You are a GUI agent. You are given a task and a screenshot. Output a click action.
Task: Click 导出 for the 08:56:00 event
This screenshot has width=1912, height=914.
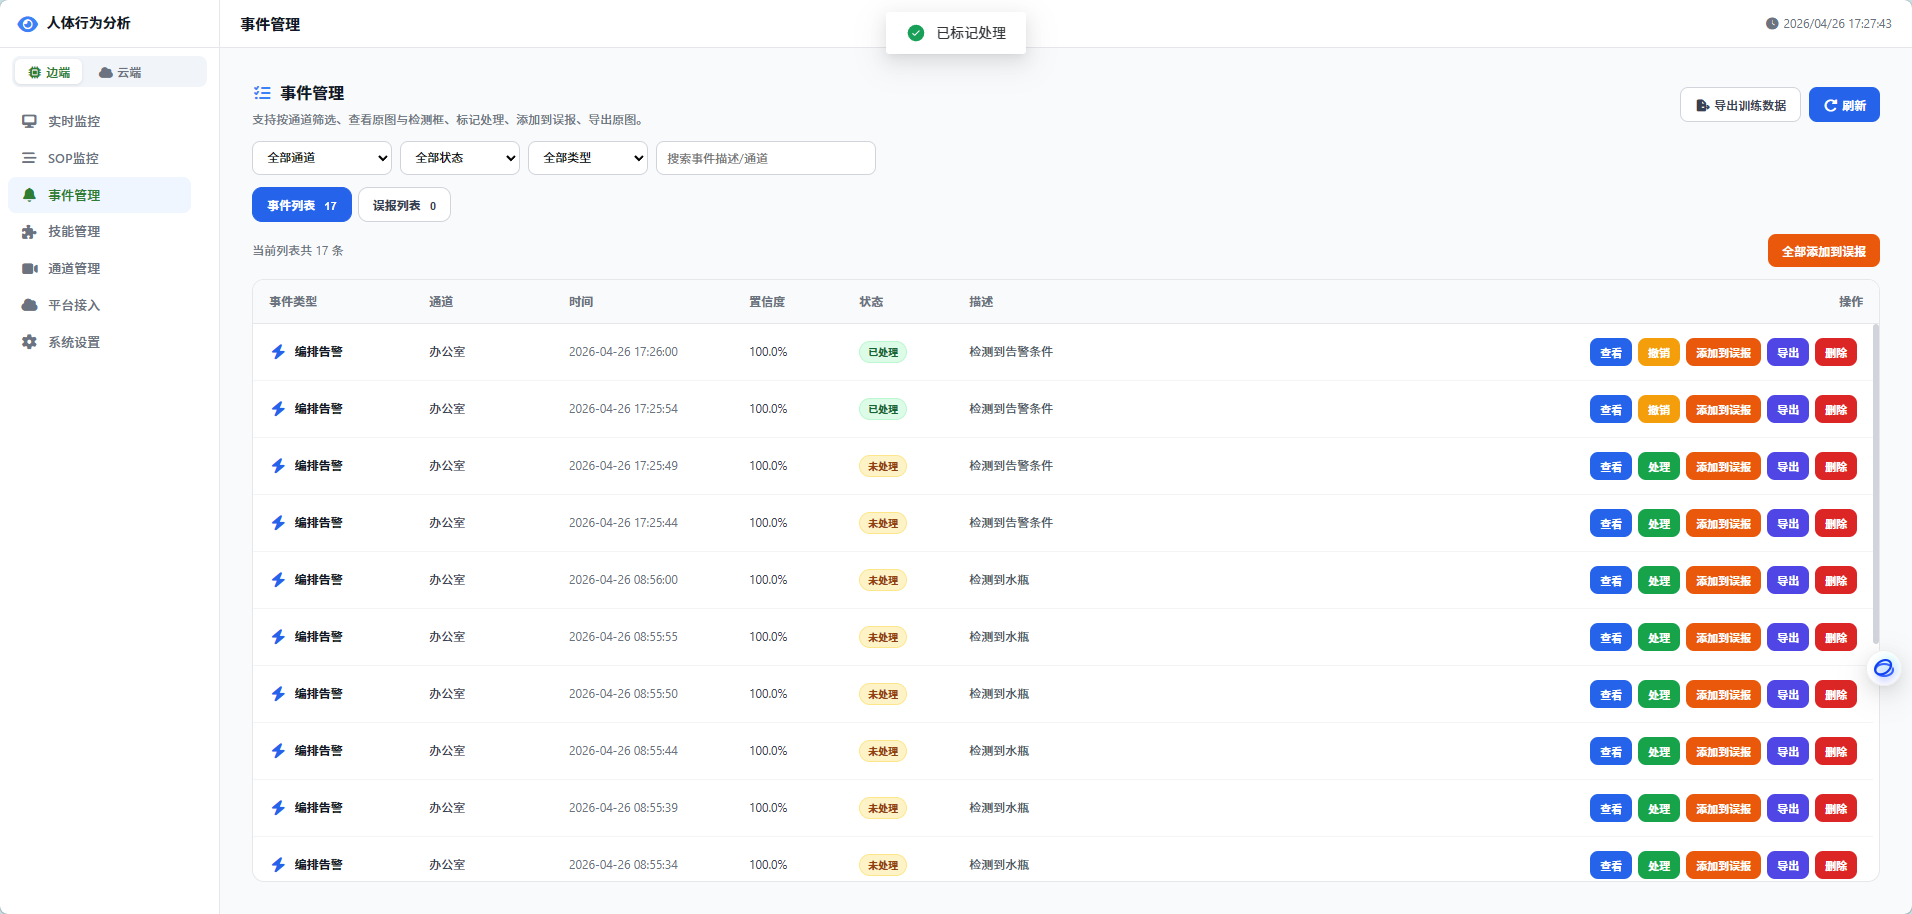tap(1787, 580)
